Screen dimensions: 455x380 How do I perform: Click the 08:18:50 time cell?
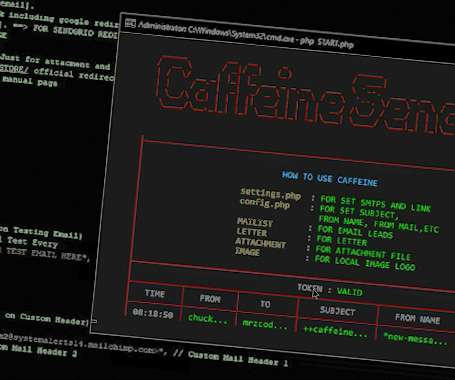(x=153, y=313)
